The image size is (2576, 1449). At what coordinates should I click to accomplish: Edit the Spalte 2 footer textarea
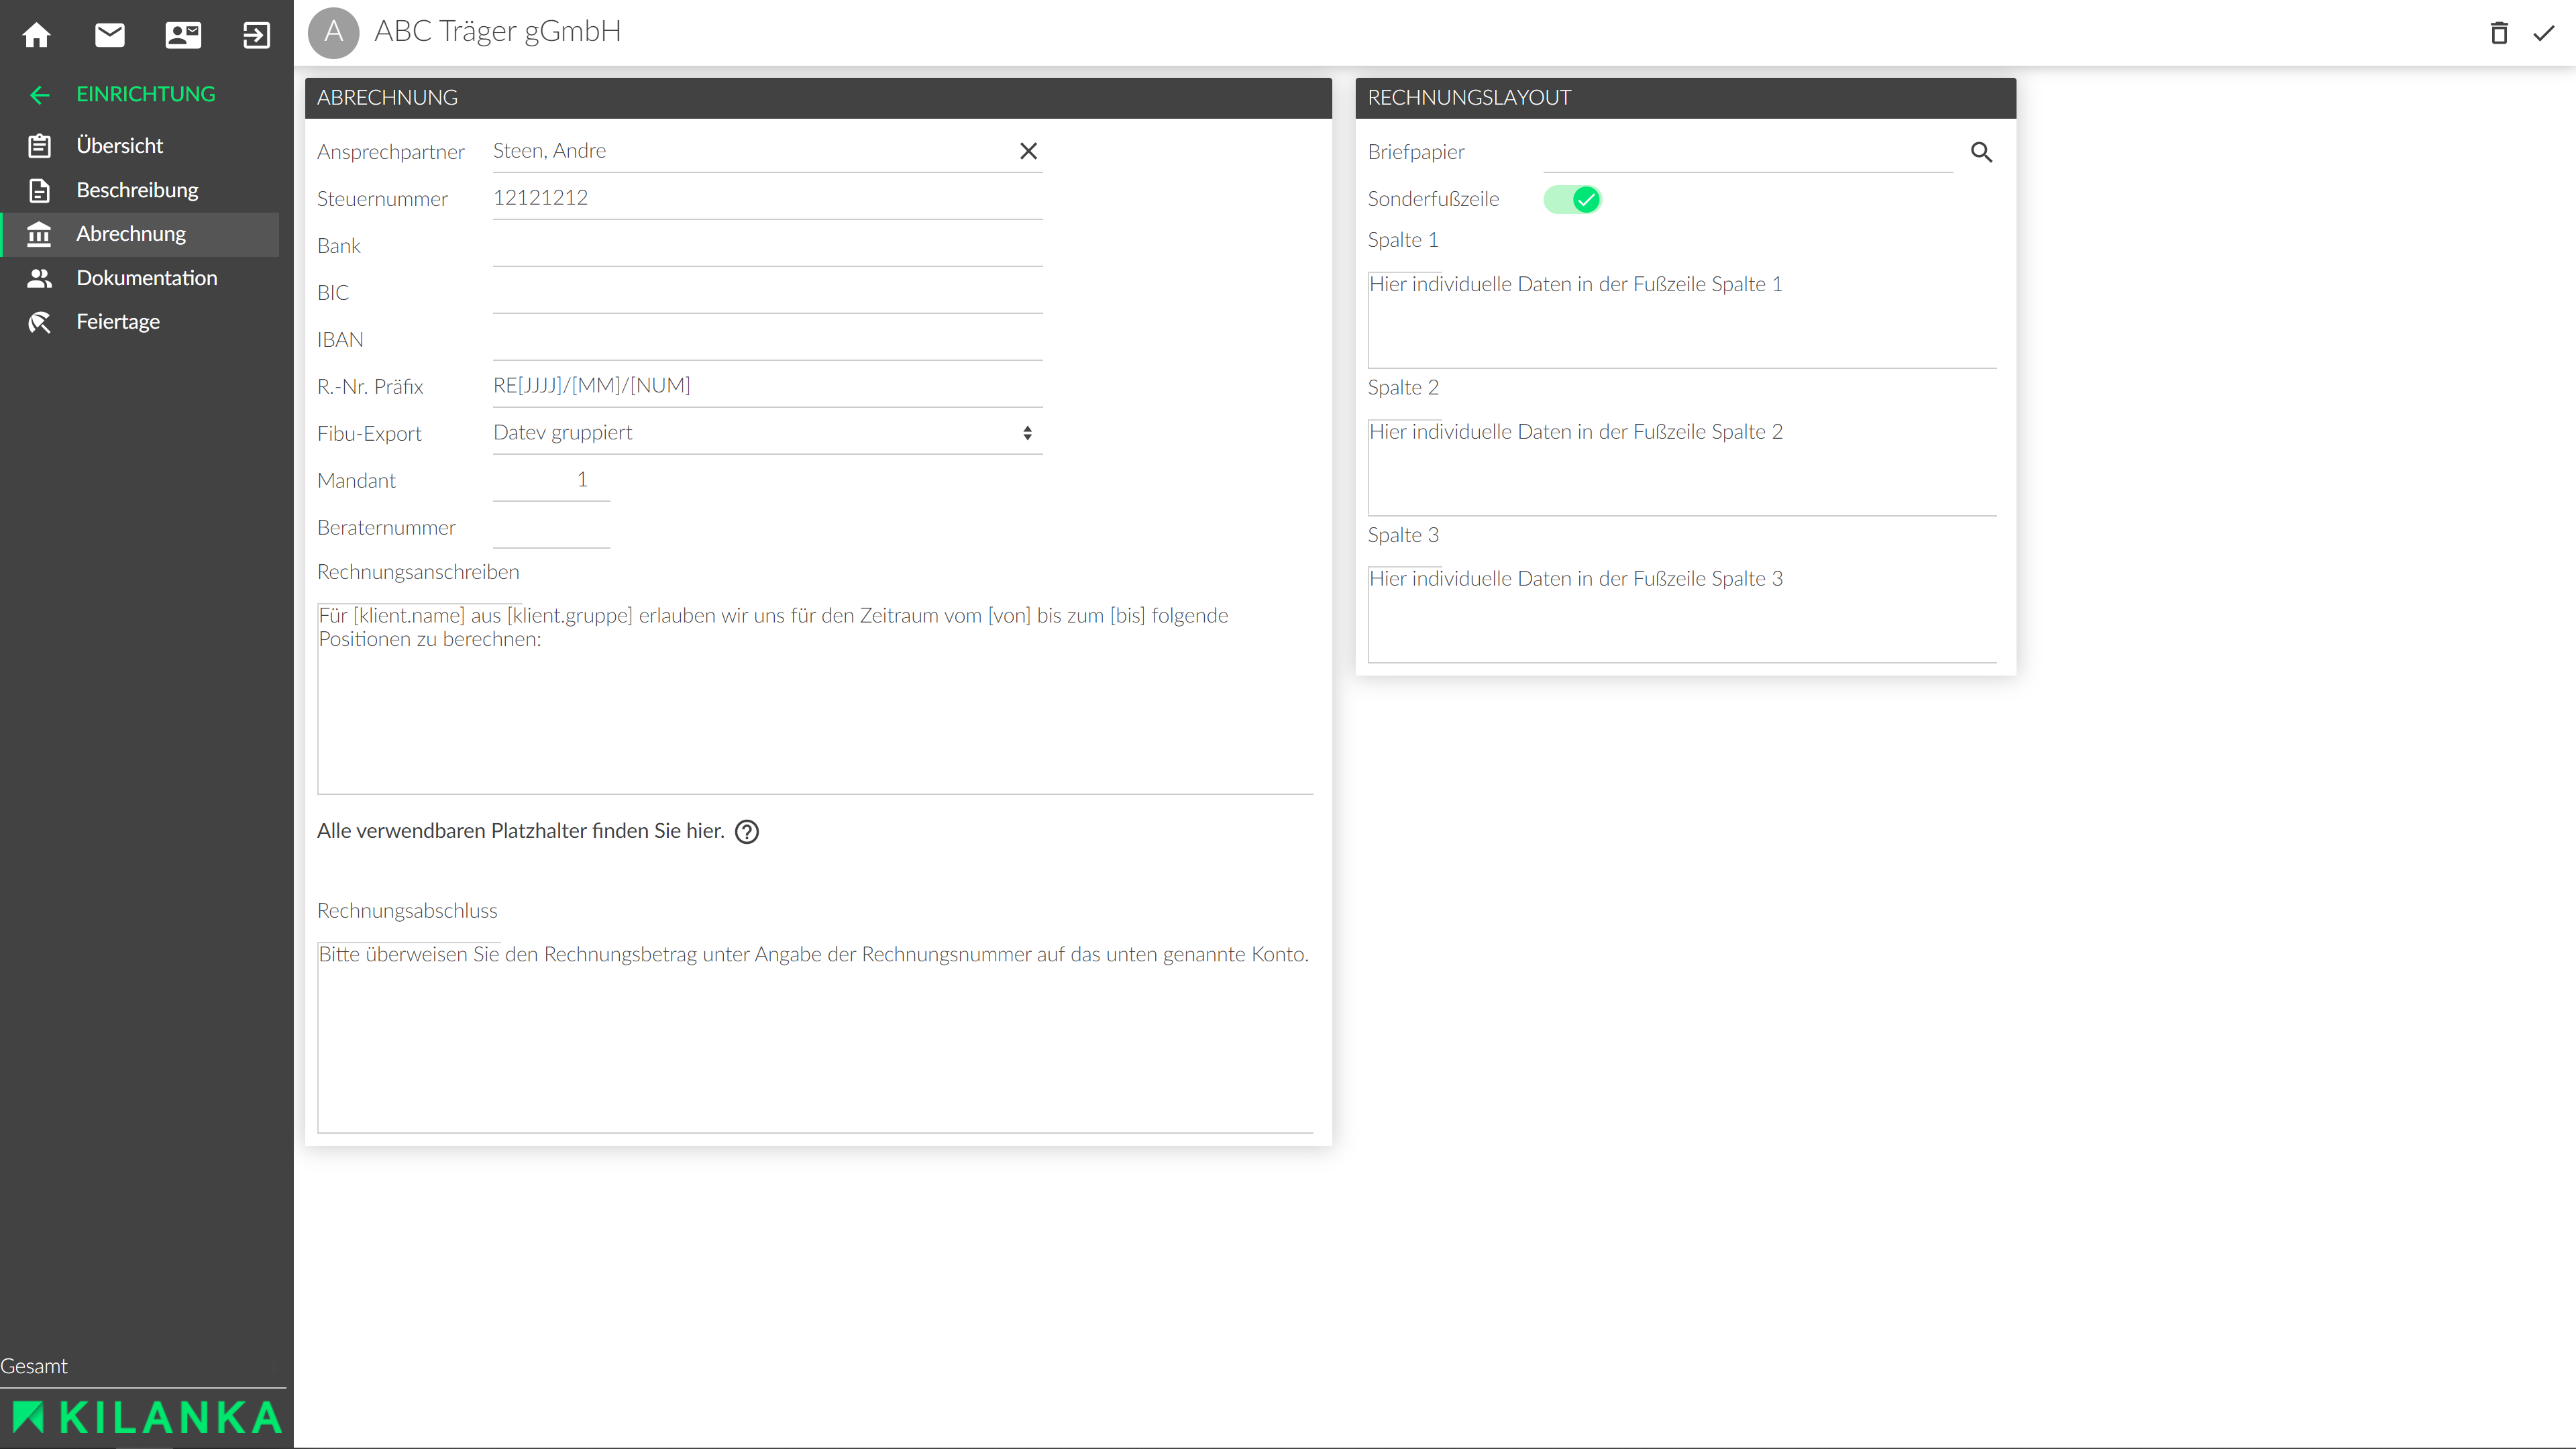tap(1681, 467)
